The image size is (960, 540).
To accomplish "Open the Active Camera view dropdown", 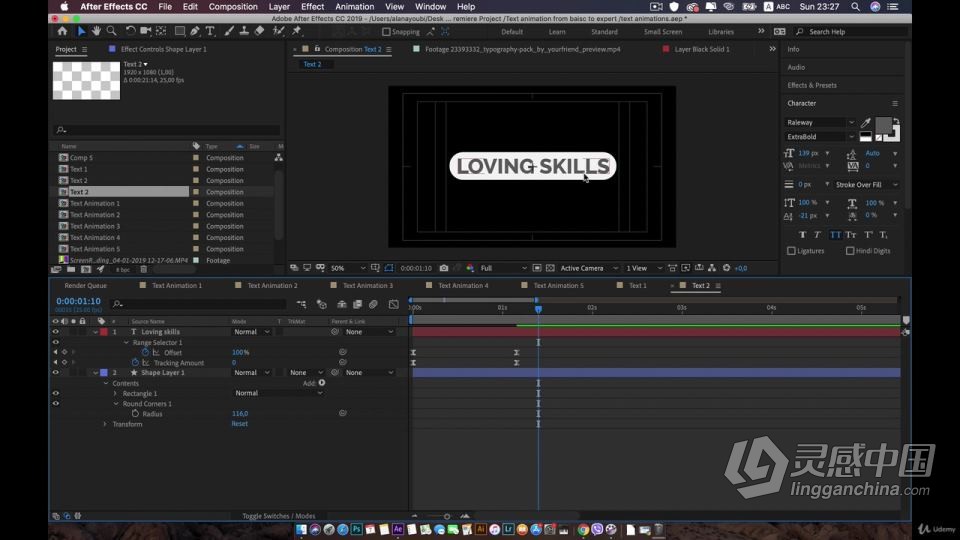I will point(588,268).
